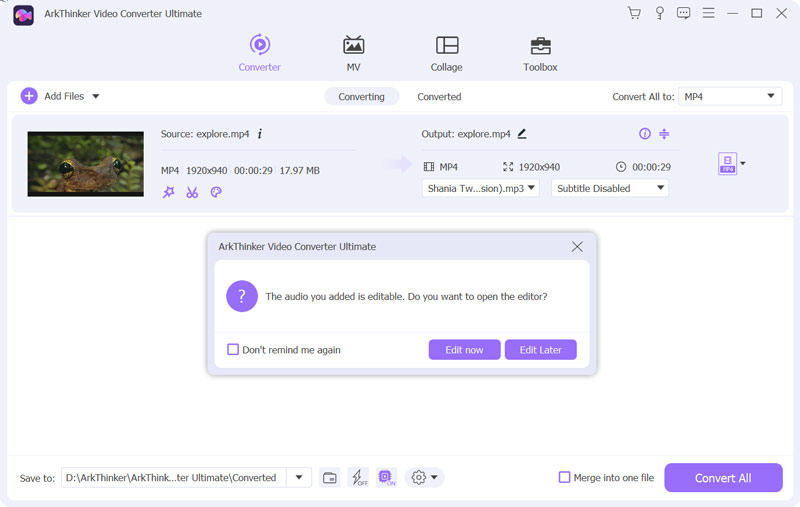
Task: Enable Merge into one file
Action: (564, 478)
